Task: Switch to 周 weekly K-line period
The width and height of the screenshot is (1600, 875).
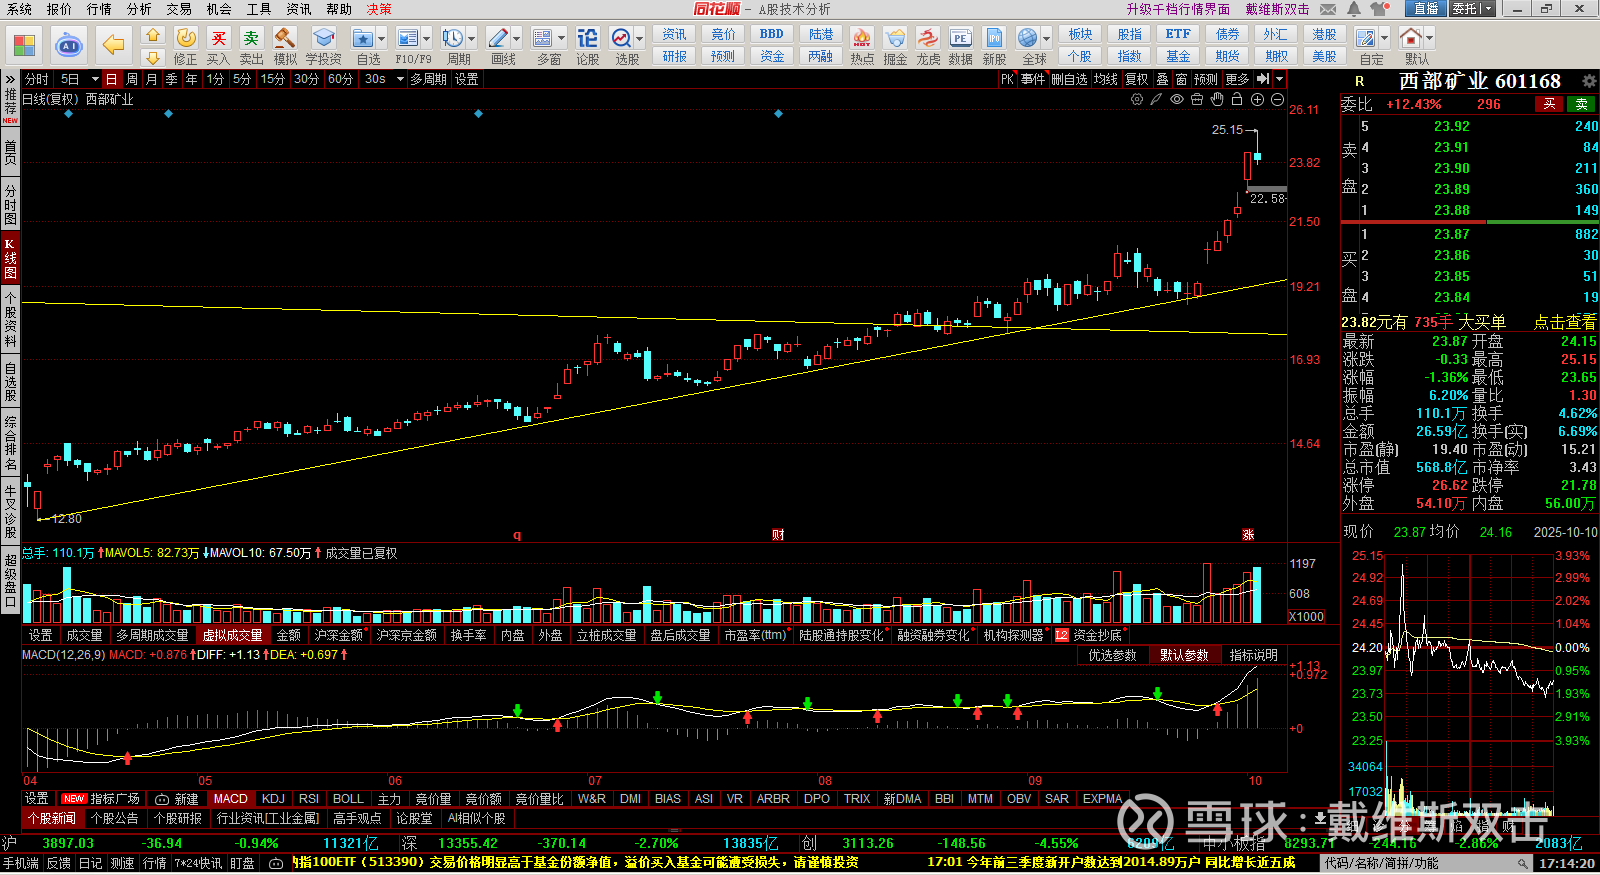Action: pos(132,79)
